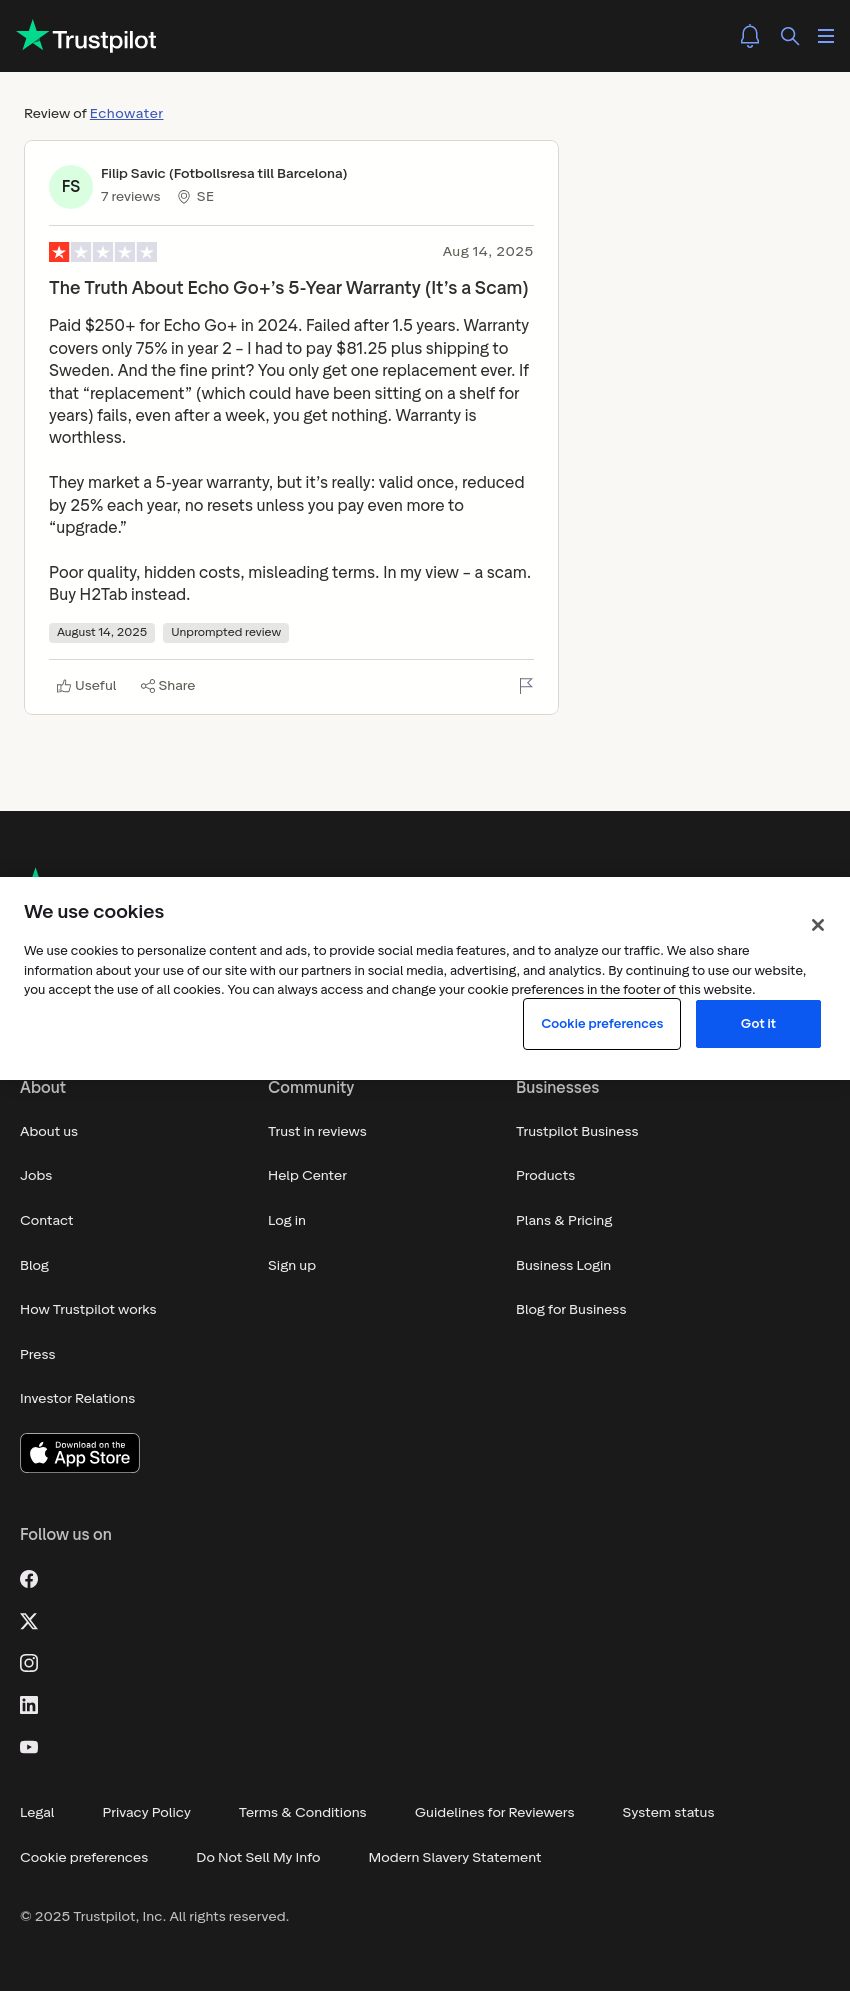
Task: Open the notifications bell icon
Action: (750, 36)
